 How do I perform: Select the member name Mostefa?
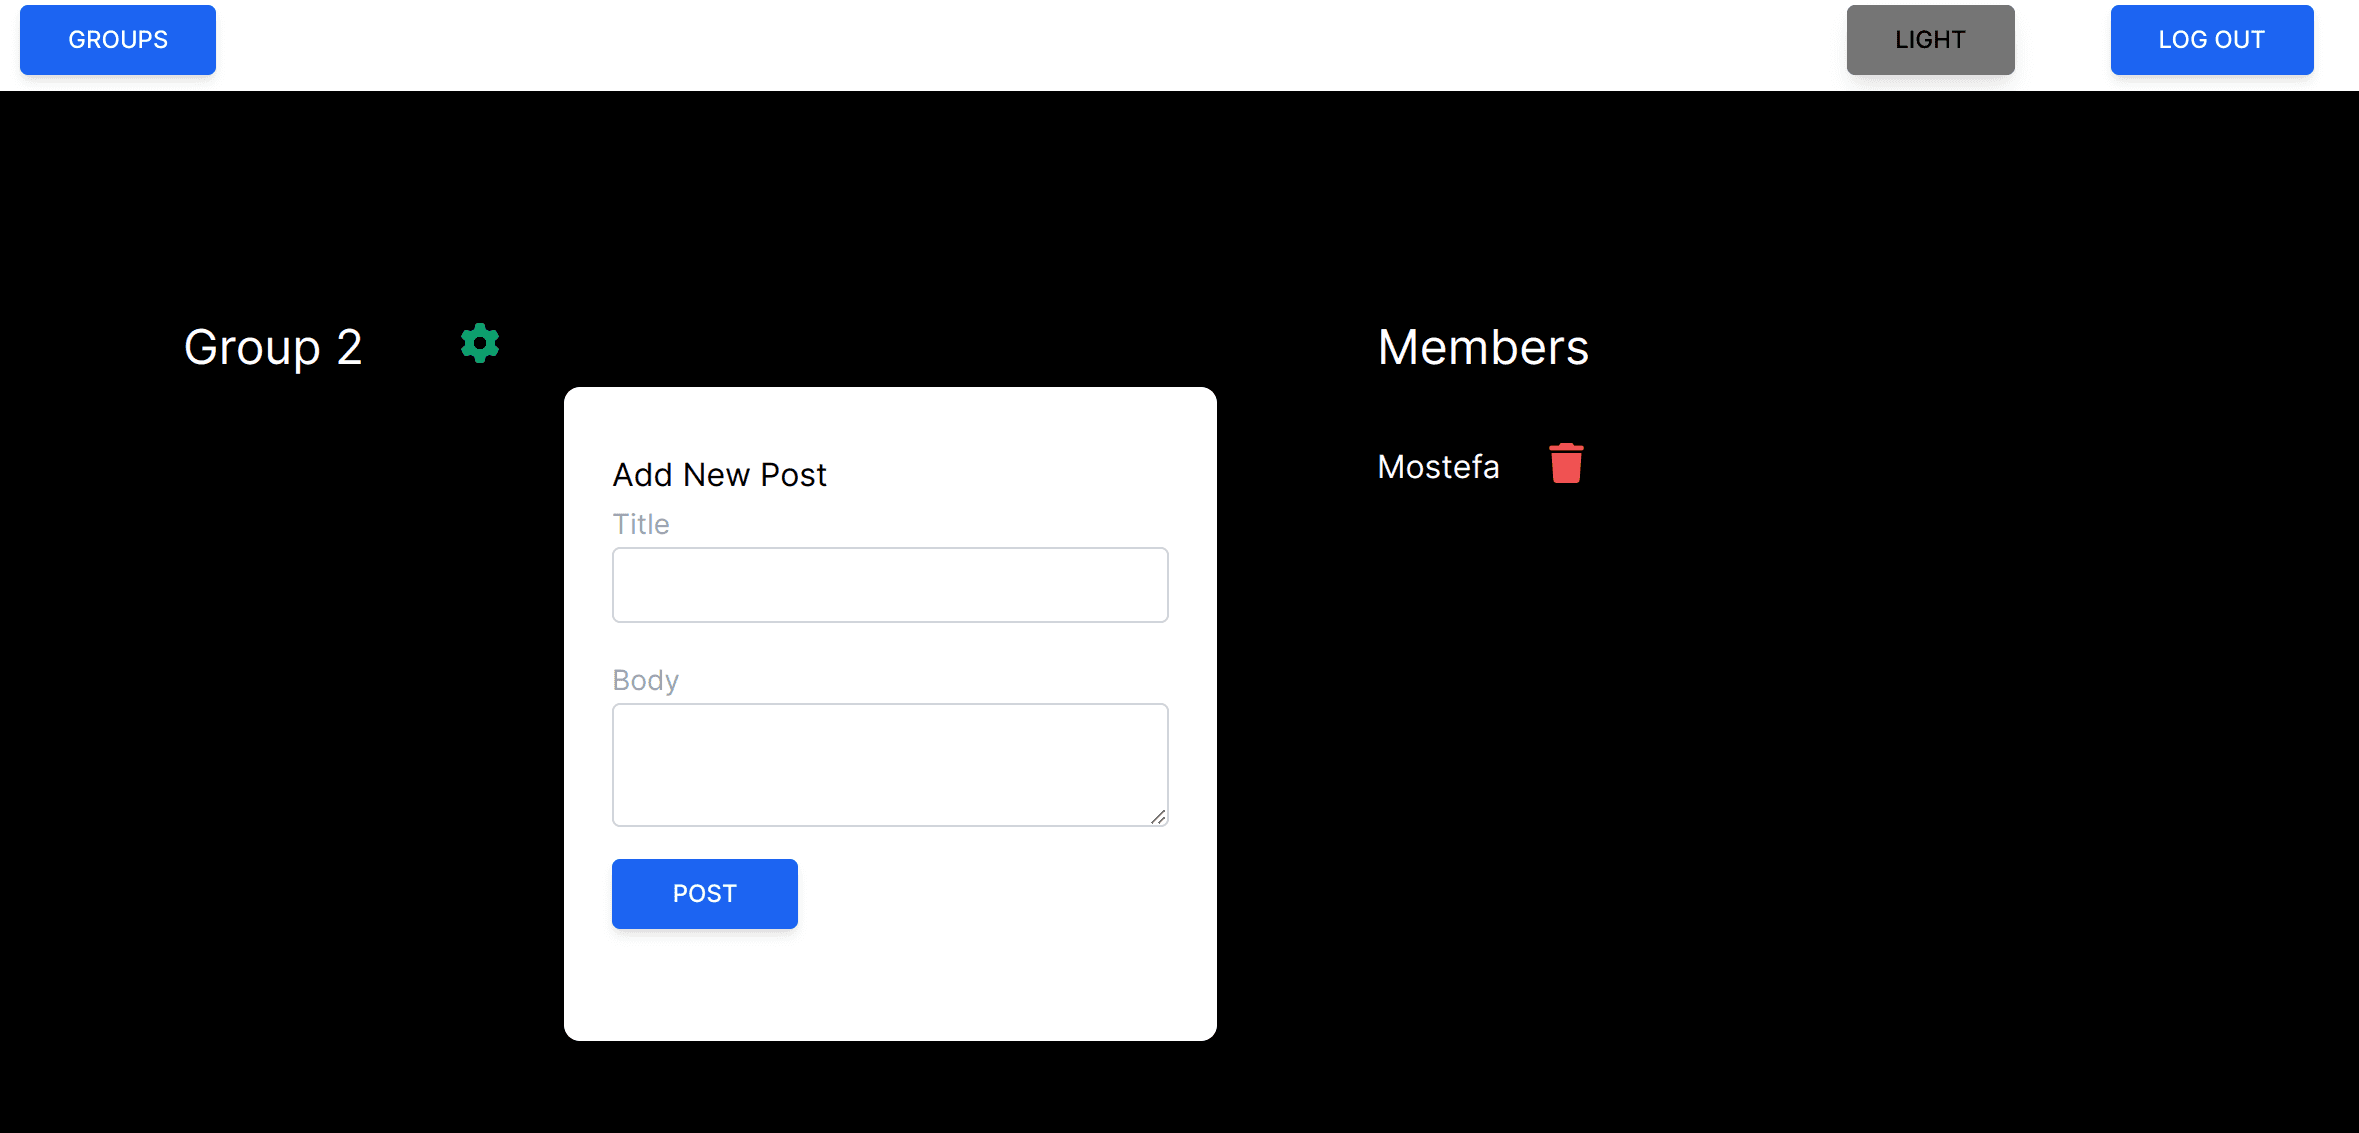click(1438, 467)
